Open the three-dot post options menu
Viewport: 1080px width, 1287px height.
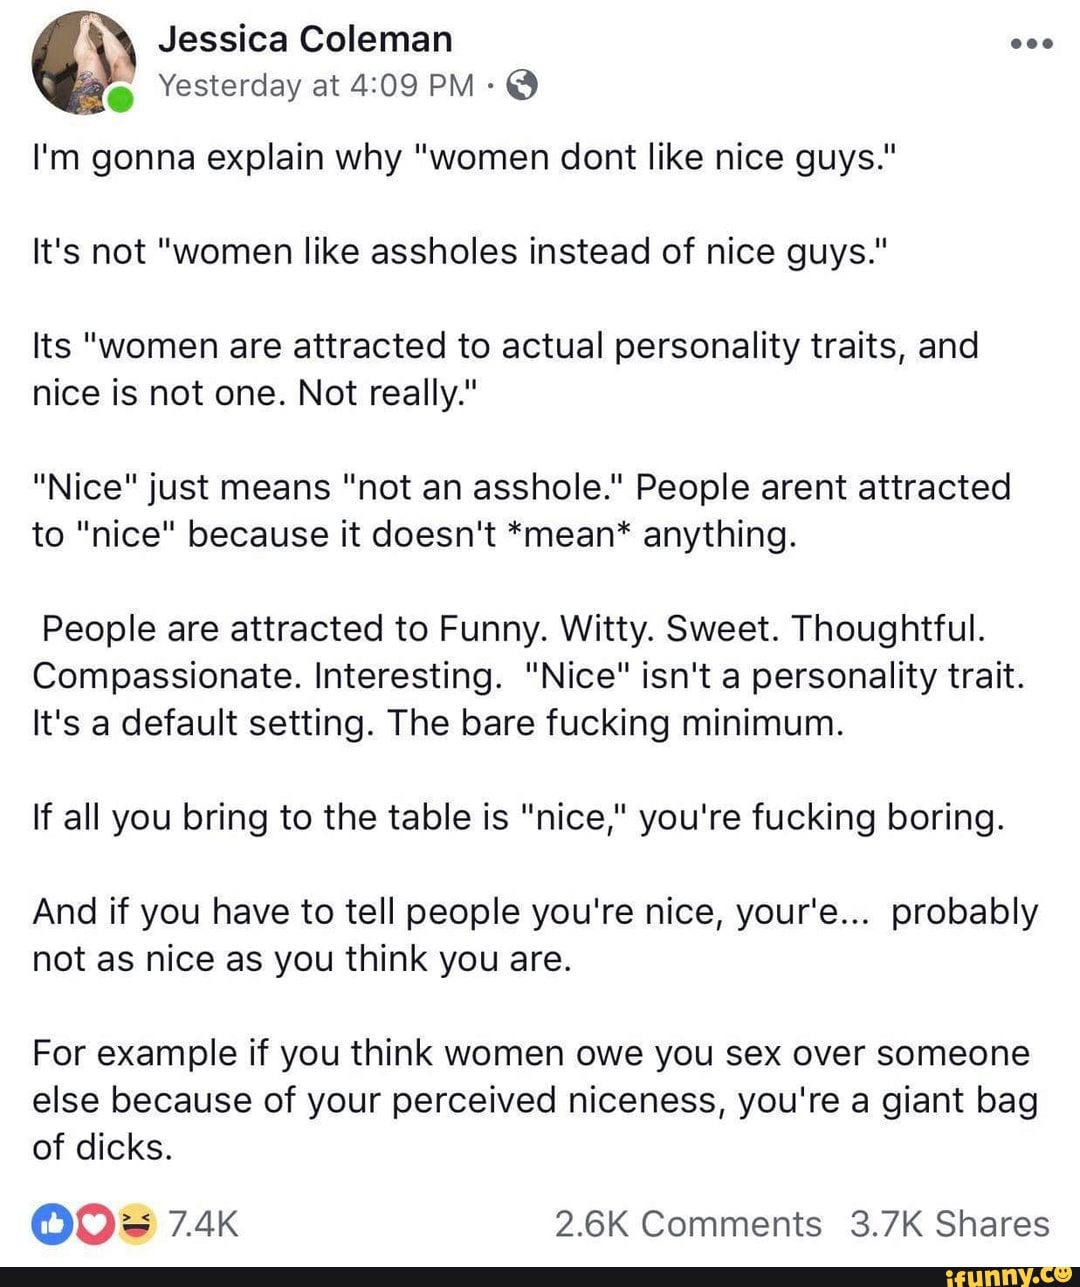tap(1031, 44)
